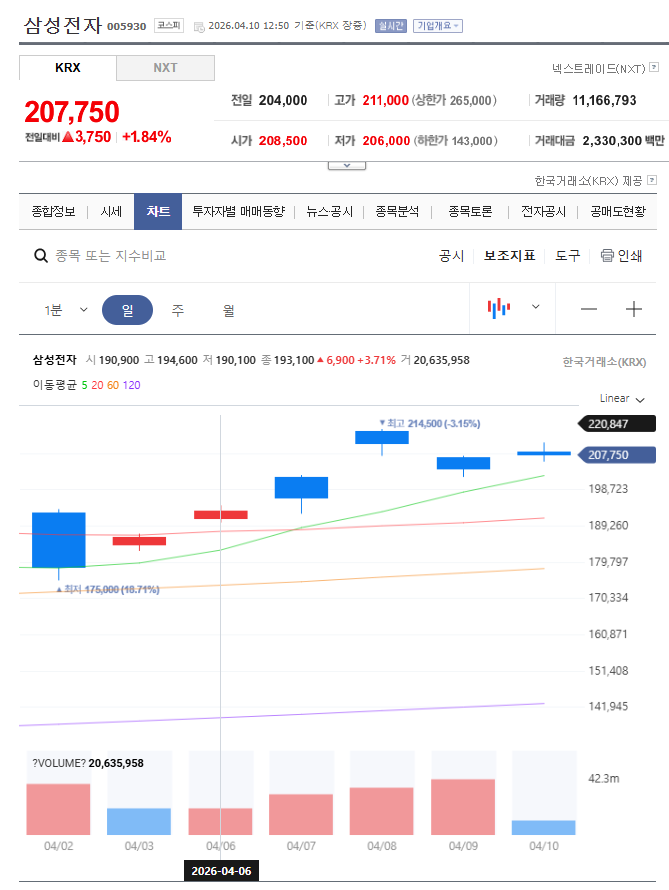Open the 넥스트레이드(NXT) help icon
669x890 pixels.
[x=654, y=67]
